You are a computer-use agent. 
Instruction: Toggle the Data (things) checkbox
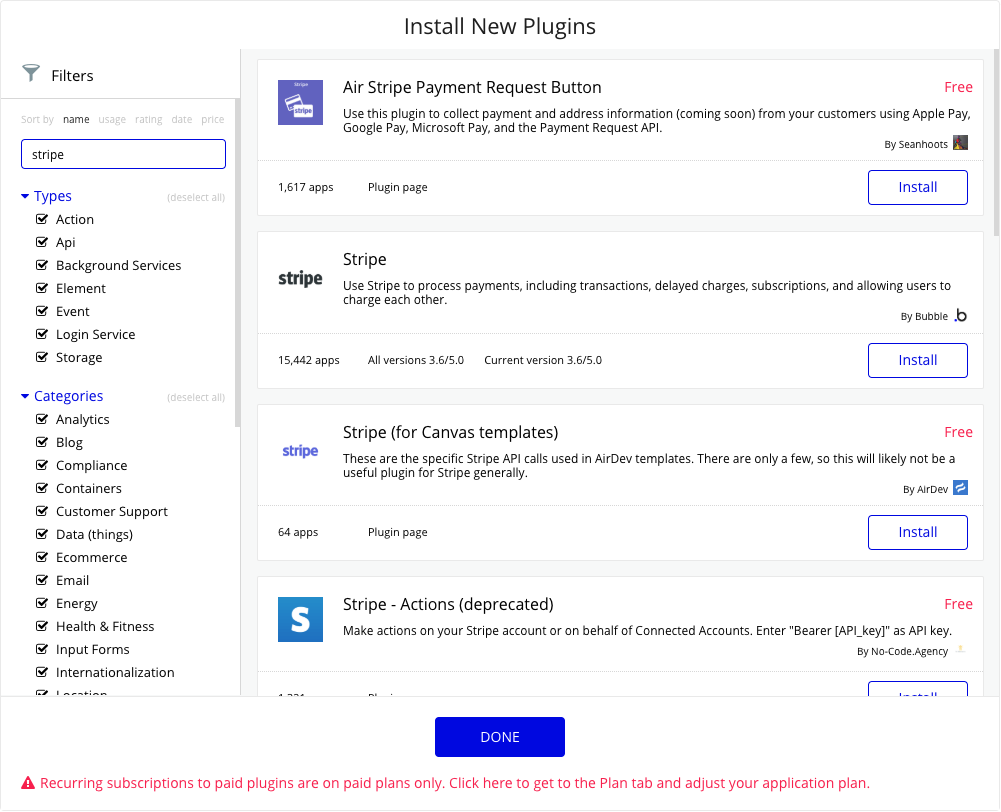(42, 534)
